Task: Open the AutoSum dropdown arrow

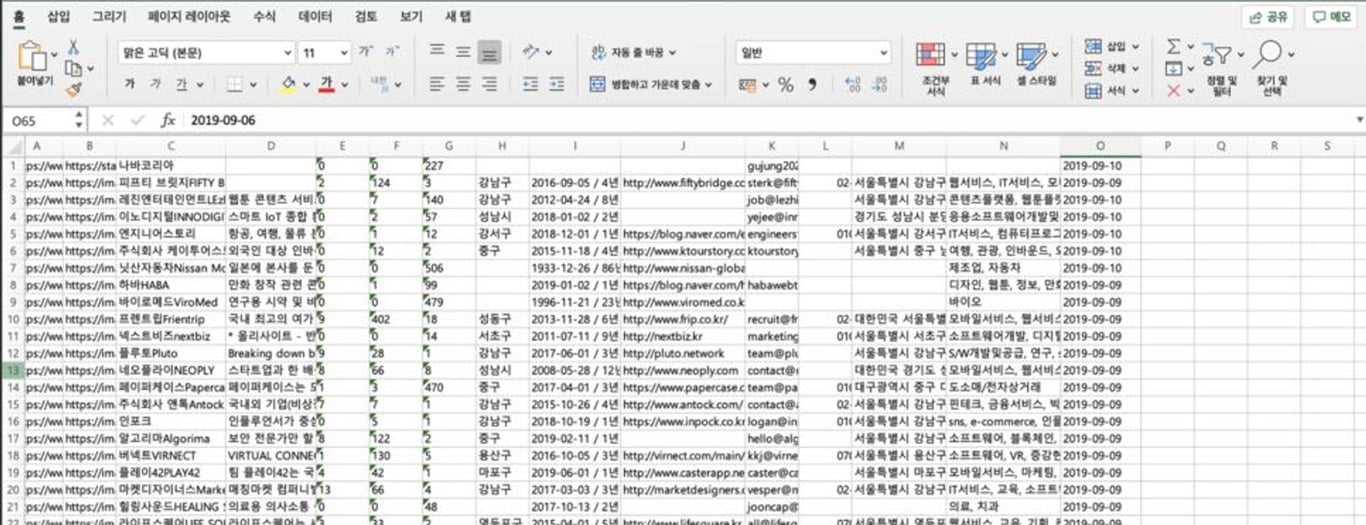Action: coord(1191,47)
